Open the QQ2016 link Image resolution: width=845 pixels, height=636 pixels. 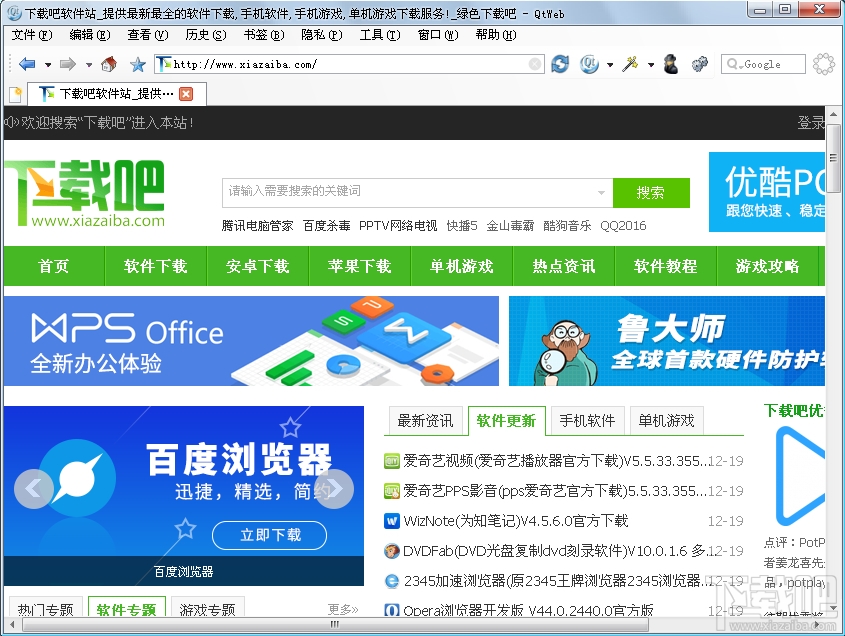pos(624,226)
